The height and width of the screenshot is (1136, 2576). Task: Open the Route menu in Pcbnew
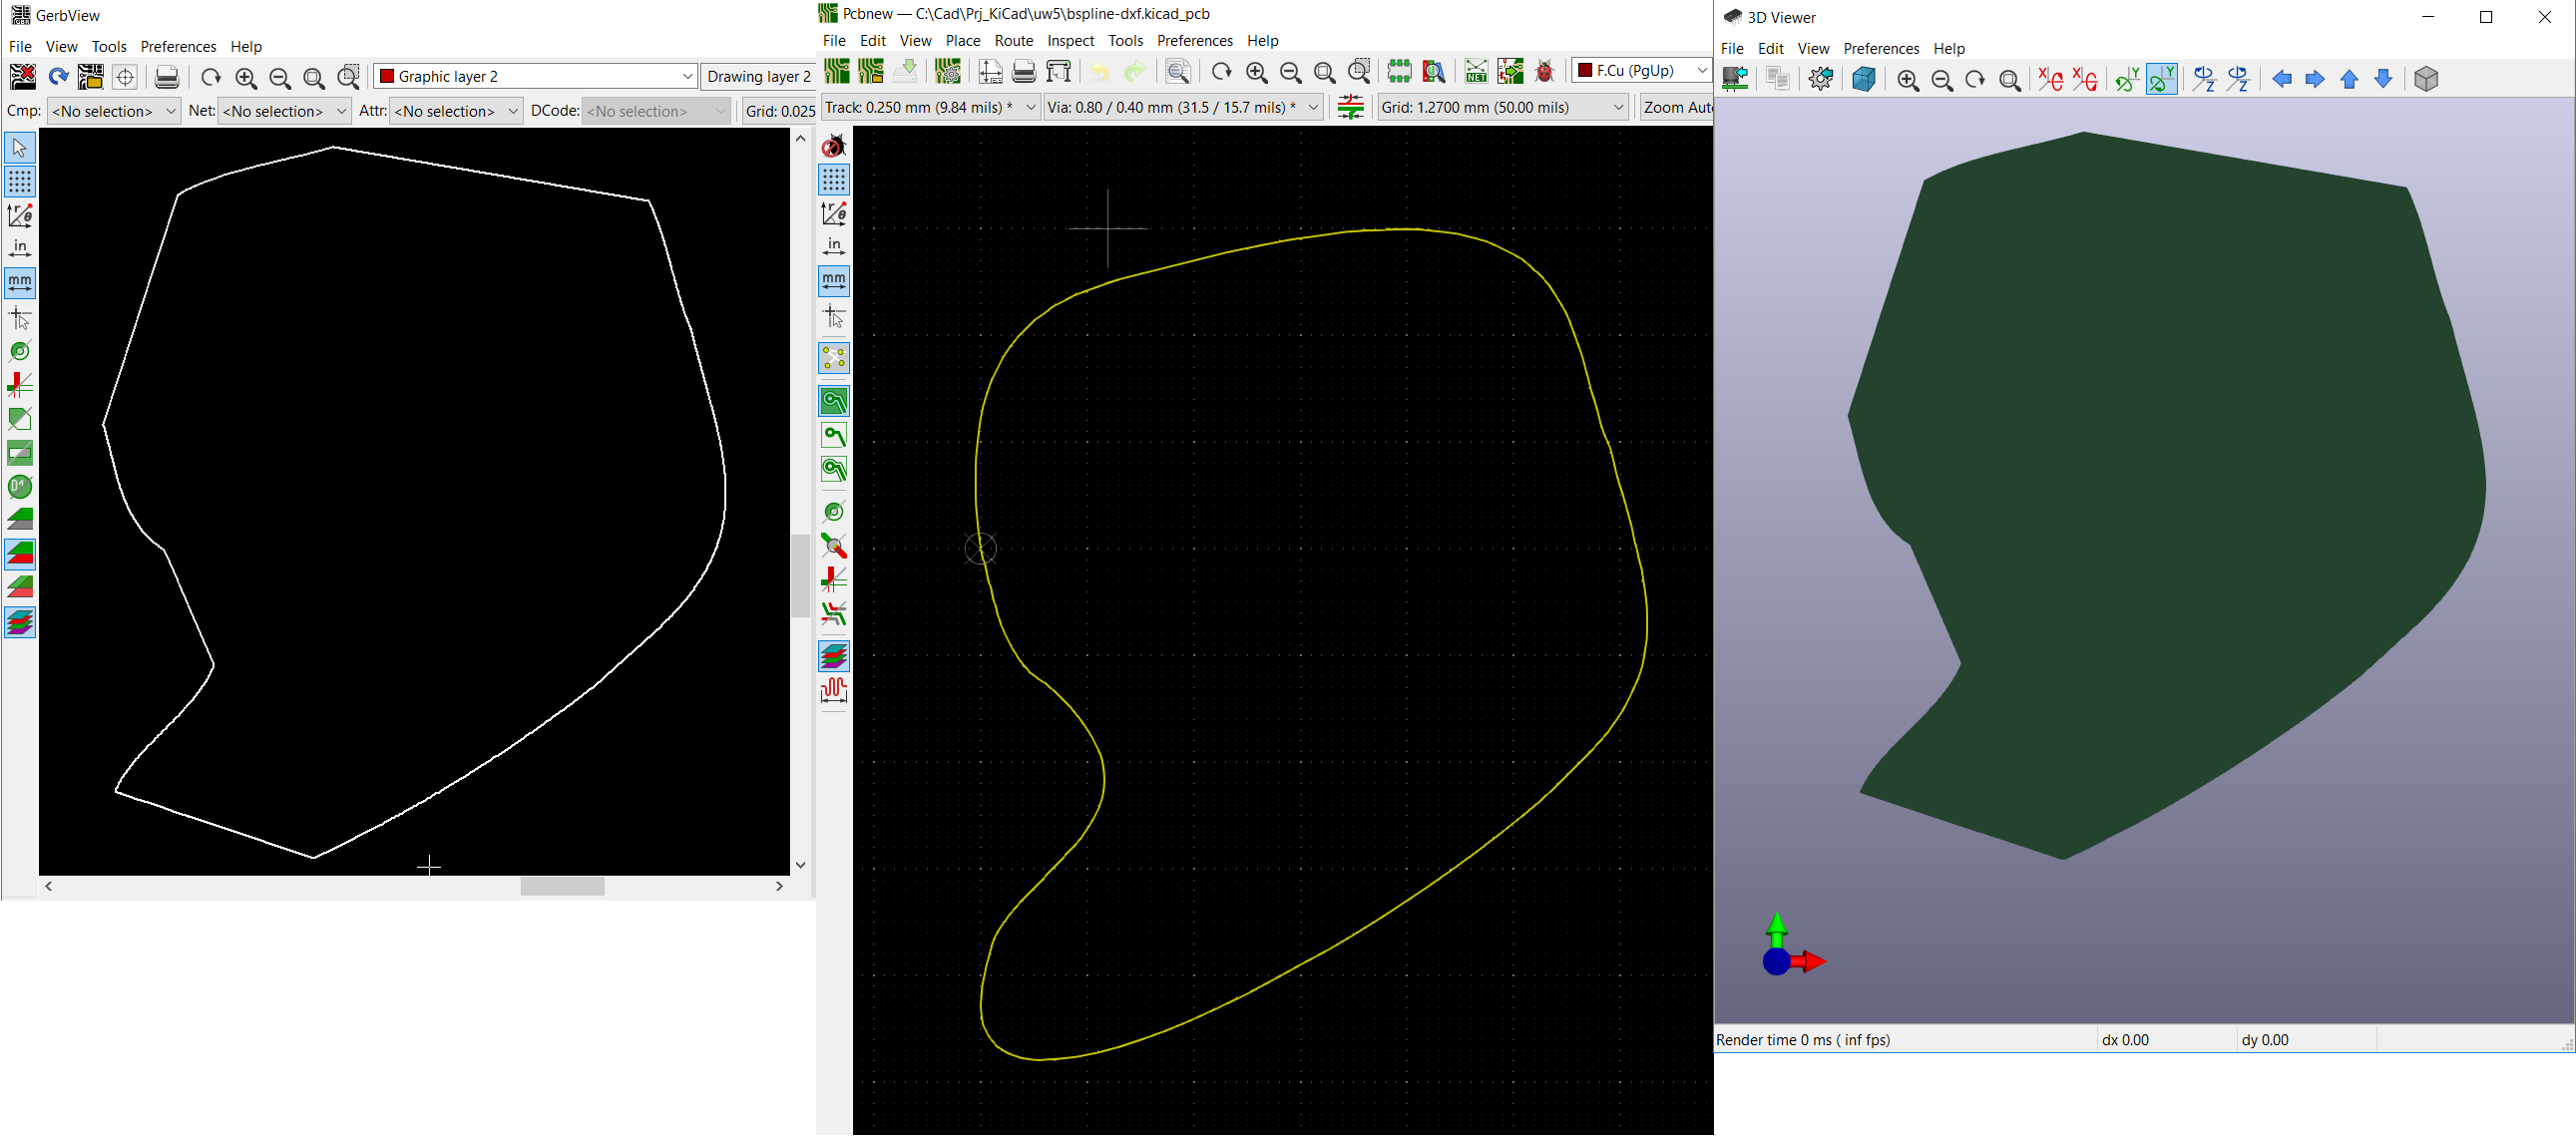coord(1013,41)
